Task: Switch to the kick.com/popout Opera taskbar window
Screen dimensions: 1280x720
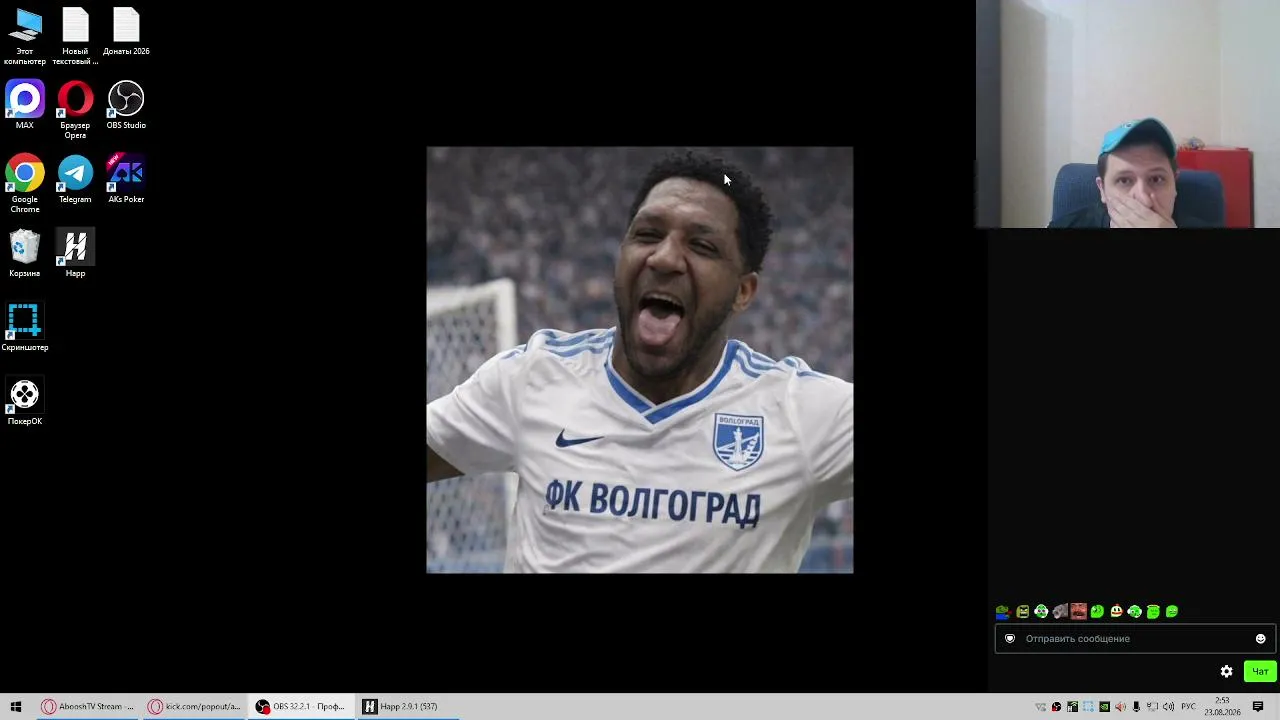Action: (x=194, y=706)
